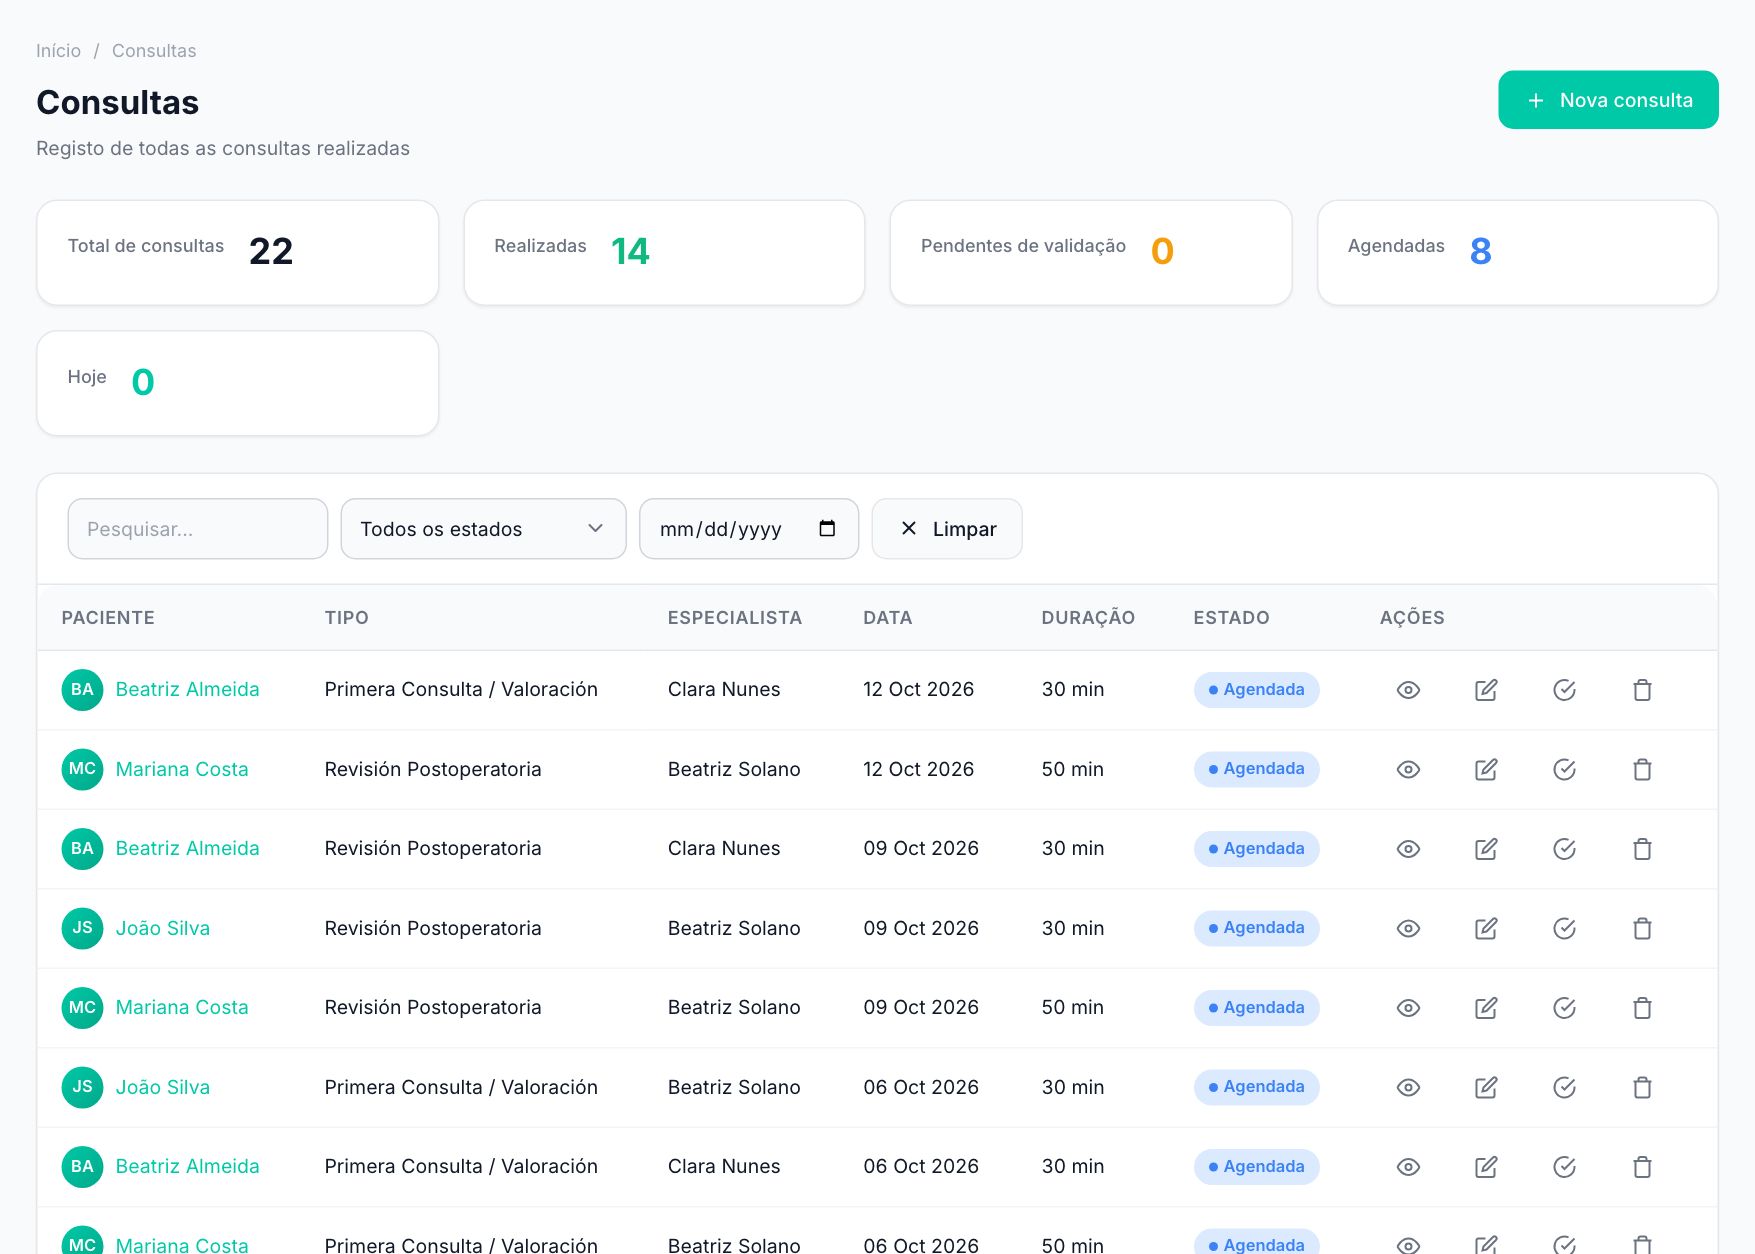The height and width of the screenshot is (1254, 1755).
Task: Open Mariana Costa's patient profile link, first occurrence
Action: pyautogui.click(x=182, y=769)
